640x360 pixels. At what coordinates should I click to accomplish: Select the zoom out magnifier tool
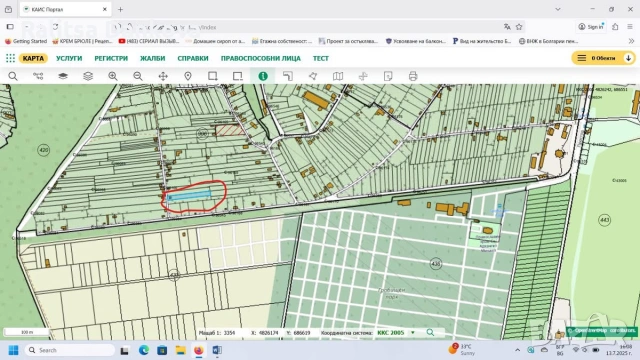pos(138,76)
